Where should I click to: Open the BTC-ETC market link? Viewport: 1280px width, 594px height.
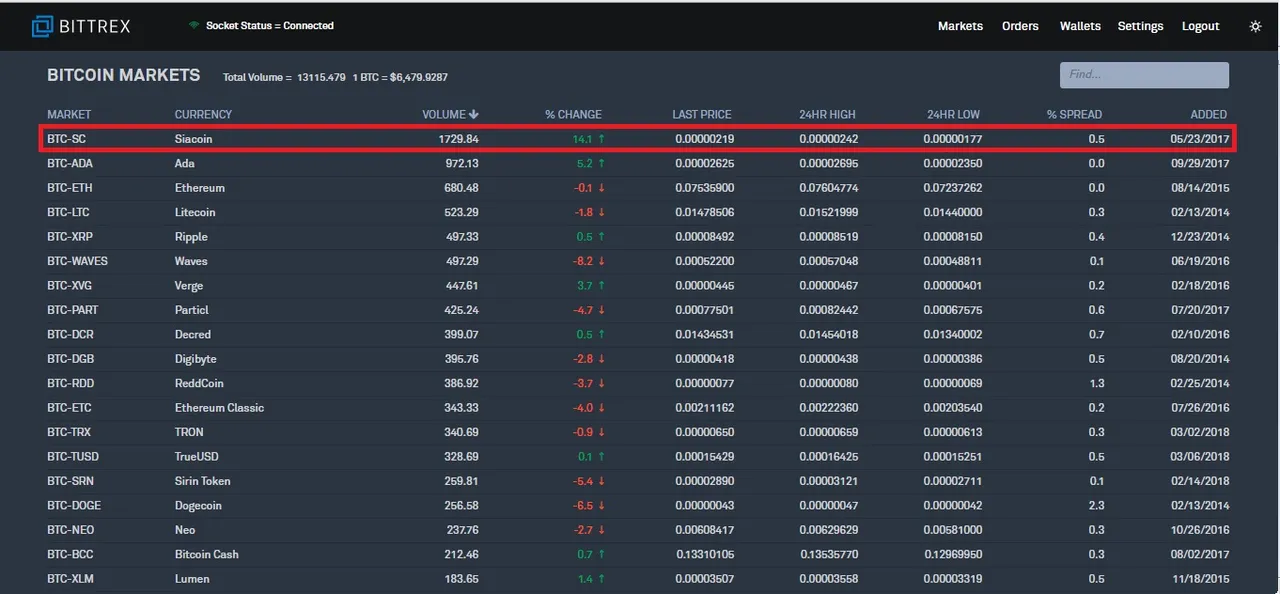69,408
